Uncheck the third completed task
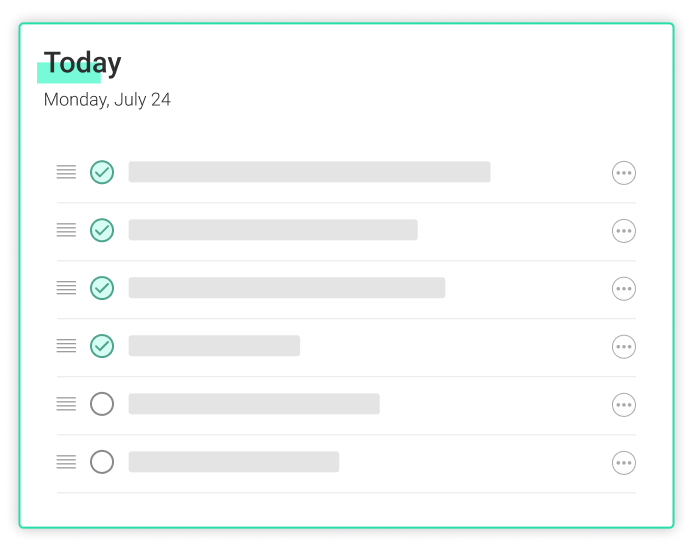The height and width of the screenshot is (553, 693). (x=102, y=288)
